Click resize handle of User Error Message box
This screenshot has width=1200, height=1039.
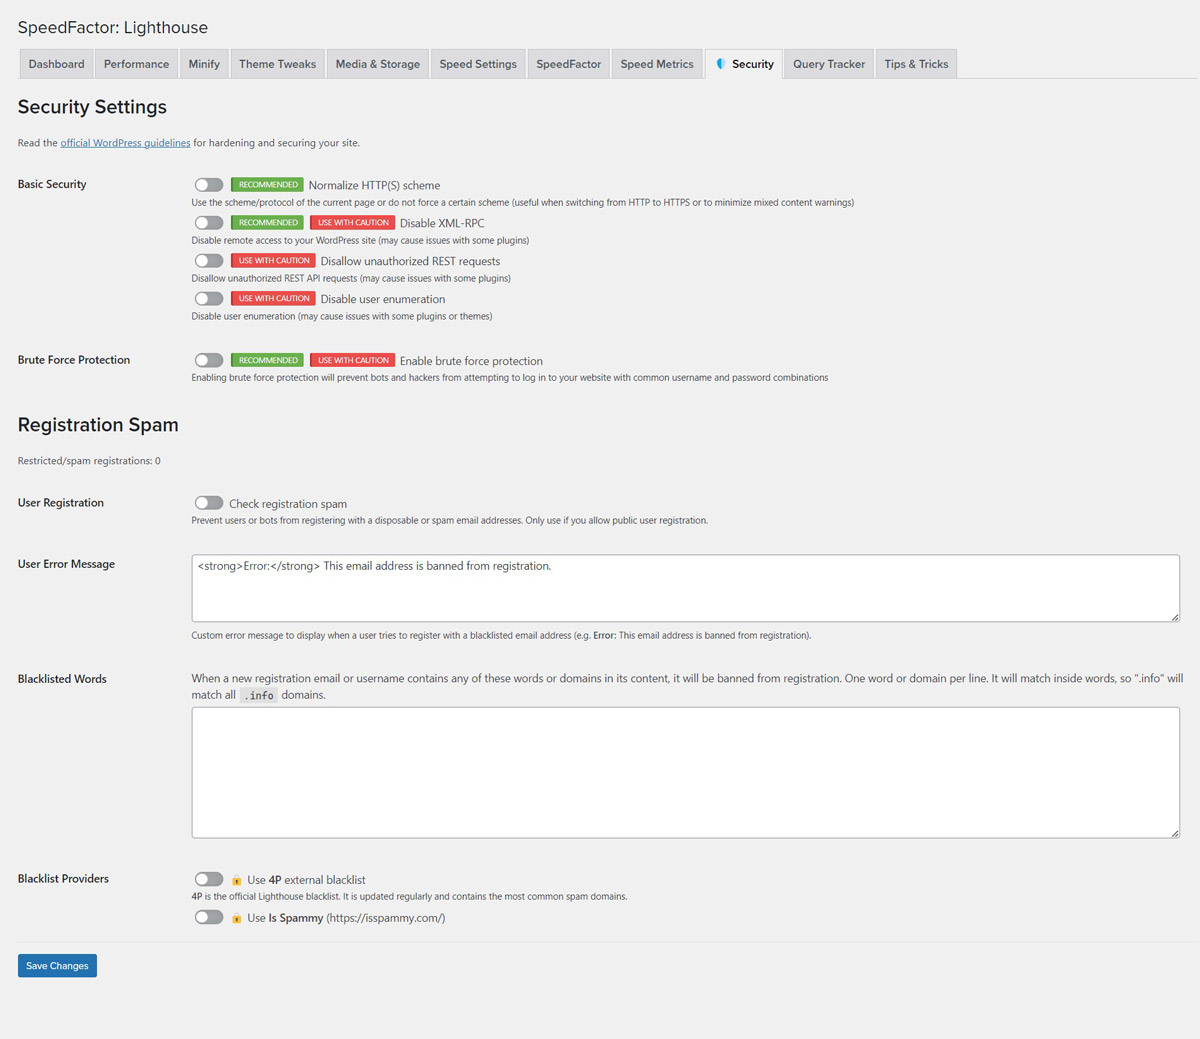click(1174, 617)
